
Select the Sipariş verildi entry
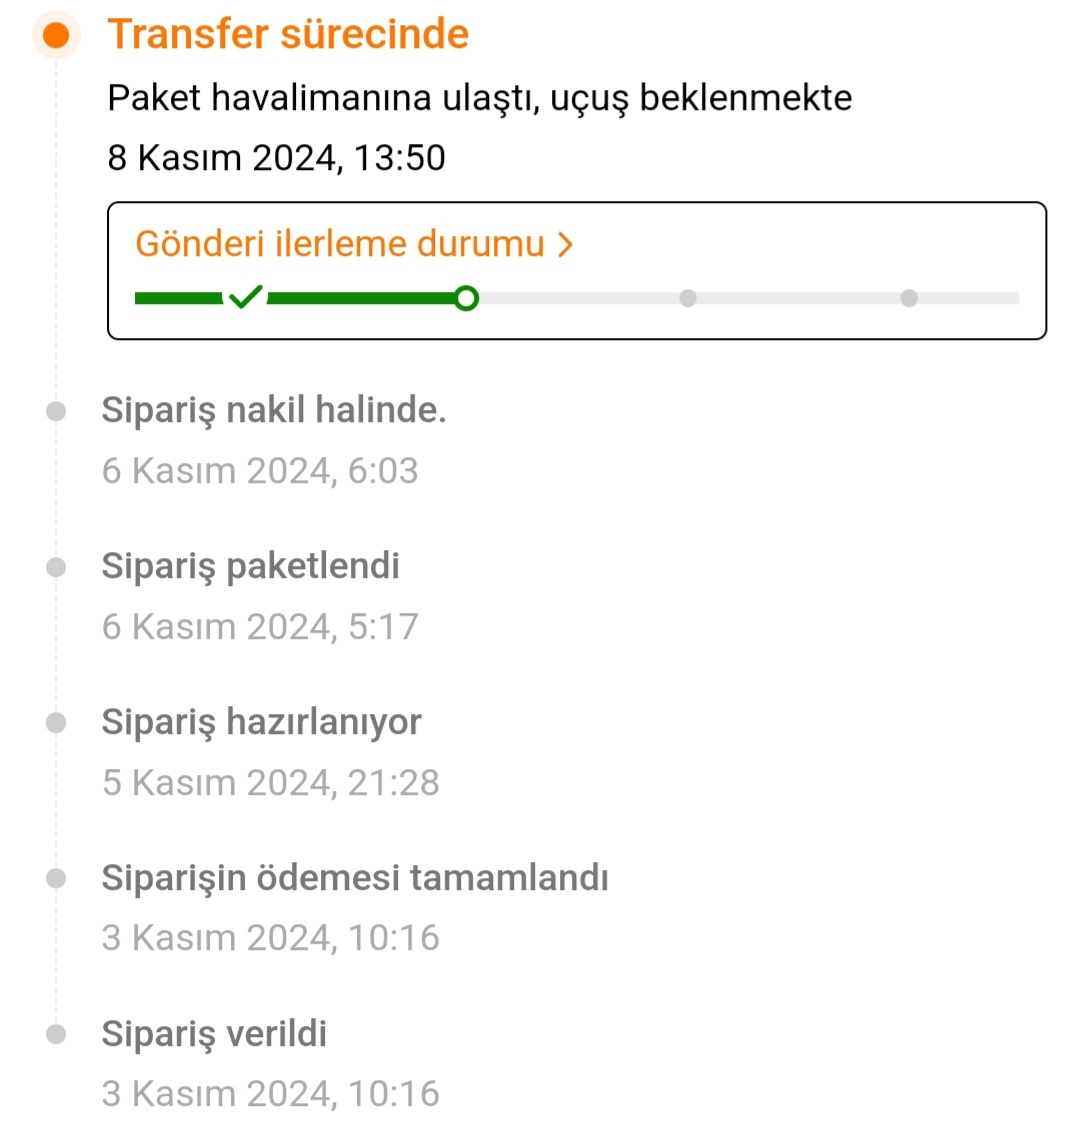pyautogui.click(x=214, y=1034)
